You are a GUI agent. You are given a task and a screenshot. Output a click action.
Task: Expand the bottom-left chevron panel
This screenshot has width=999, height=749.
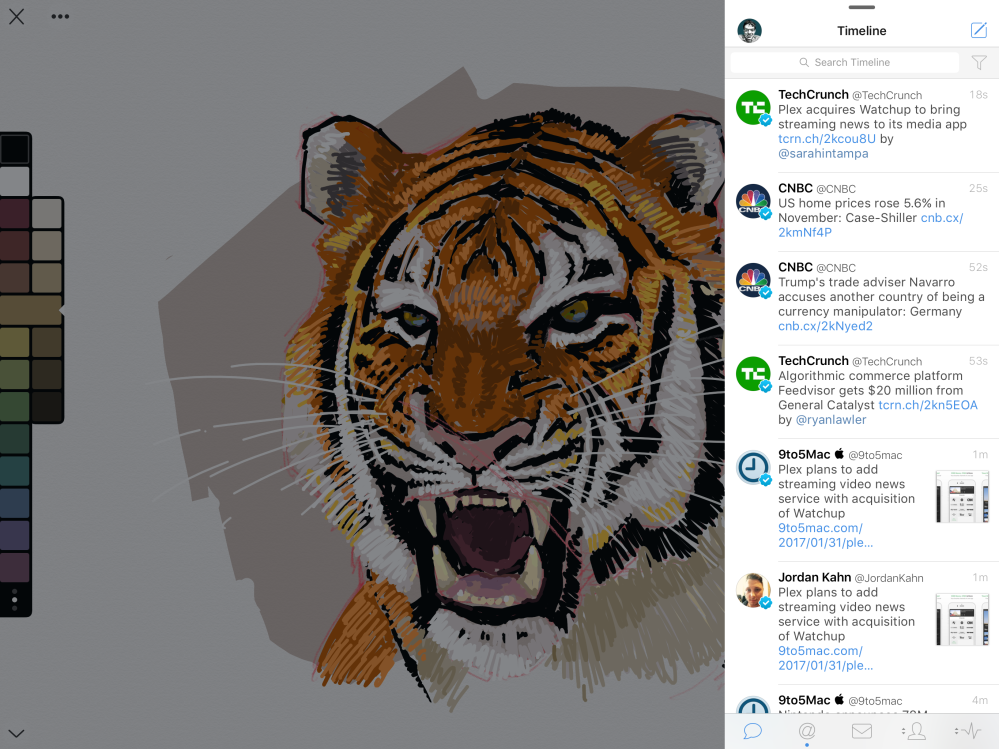point(16,733)
